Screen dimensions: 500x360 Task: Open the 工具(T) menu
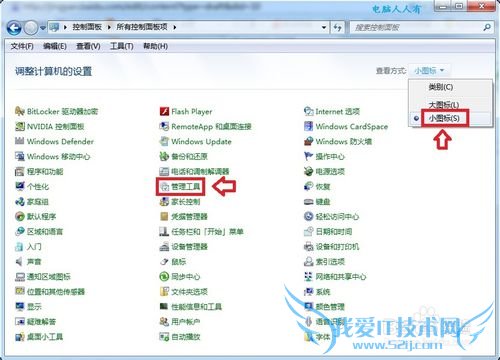(x=122, y=46)
